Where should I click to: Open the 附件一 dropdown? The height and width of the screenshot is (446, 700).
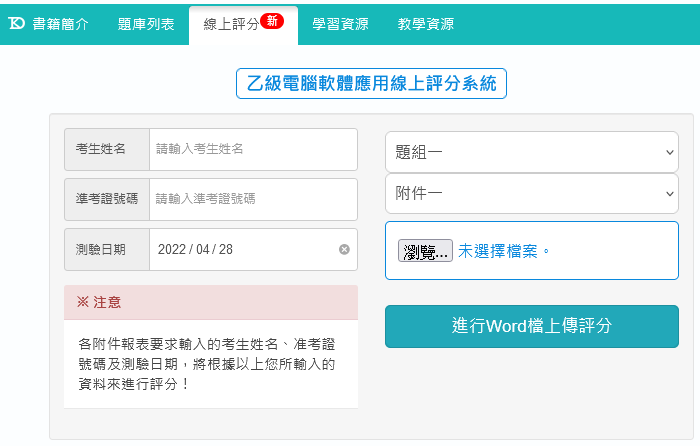point(531,193)
